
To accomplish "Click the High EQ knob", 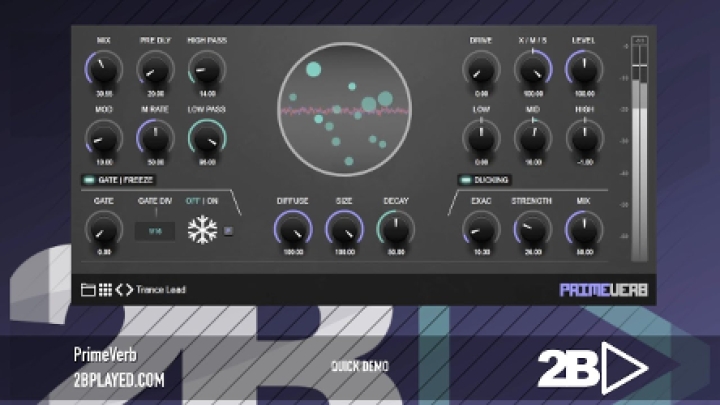I will [x=584, y=138].
